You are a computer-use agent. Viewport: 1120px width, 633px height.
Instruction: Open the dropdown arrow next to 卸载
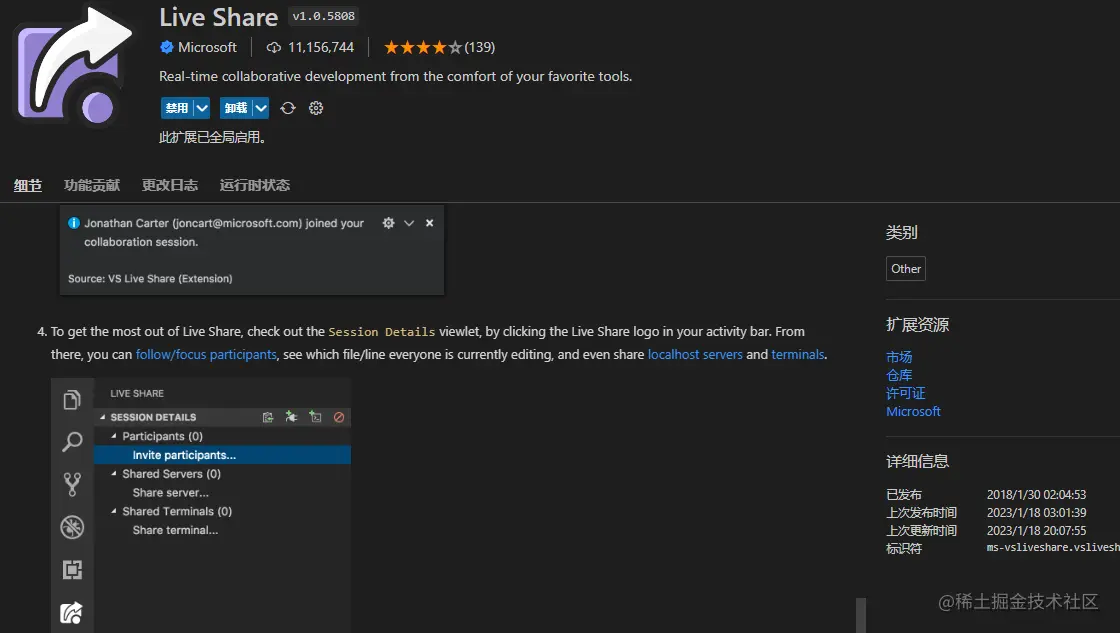261,108
